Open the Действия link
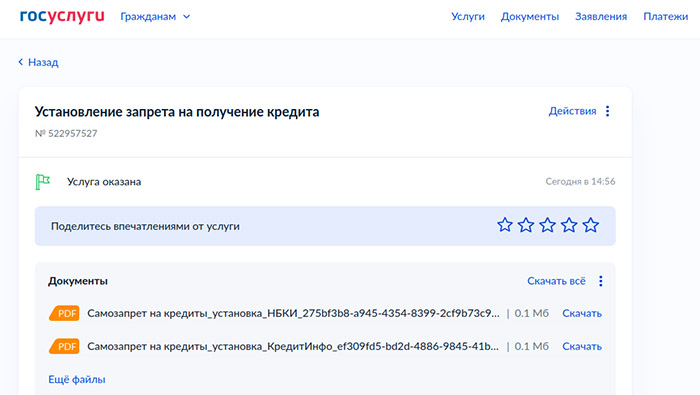The height and width of the screenshot is (395, 700). [x=572, y=111]
